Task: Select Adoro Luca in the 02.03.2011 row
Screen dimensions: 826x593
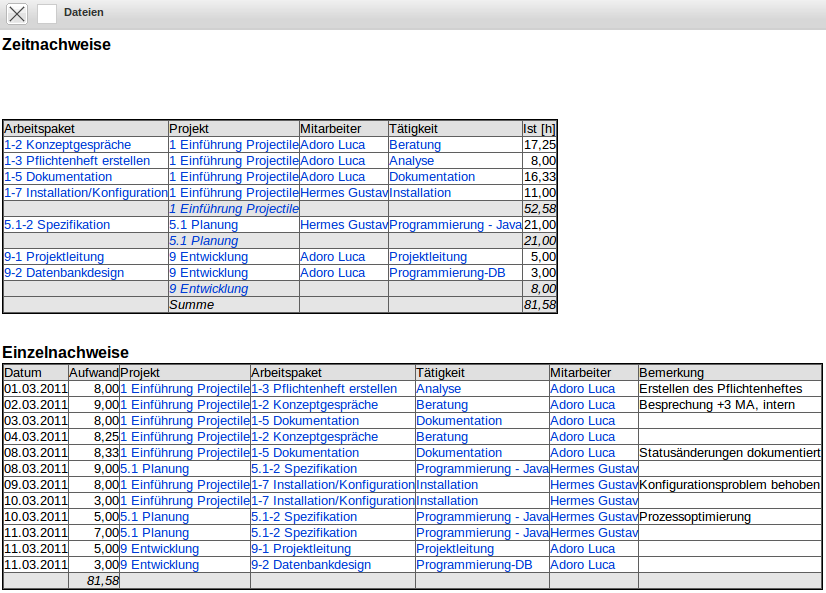Action: (582, 405)
